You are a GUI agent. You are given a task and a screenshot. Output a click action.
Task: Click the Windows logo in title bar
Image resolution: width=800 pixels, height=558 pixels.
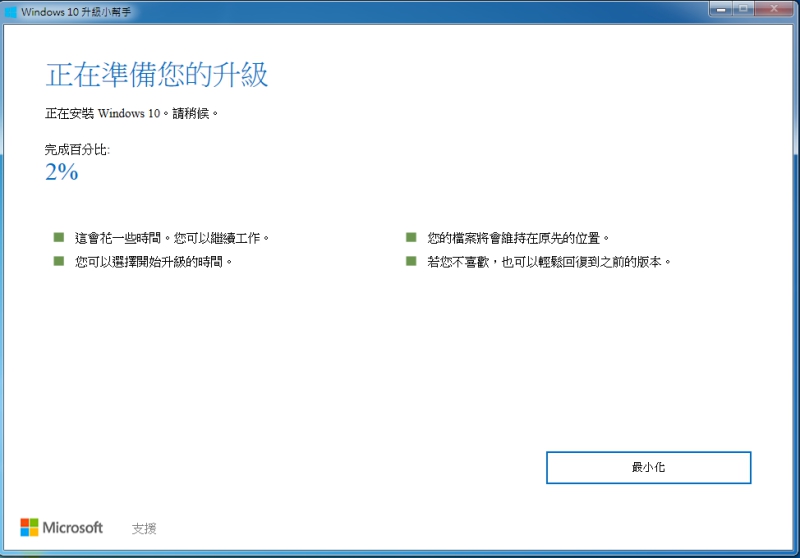10,11
